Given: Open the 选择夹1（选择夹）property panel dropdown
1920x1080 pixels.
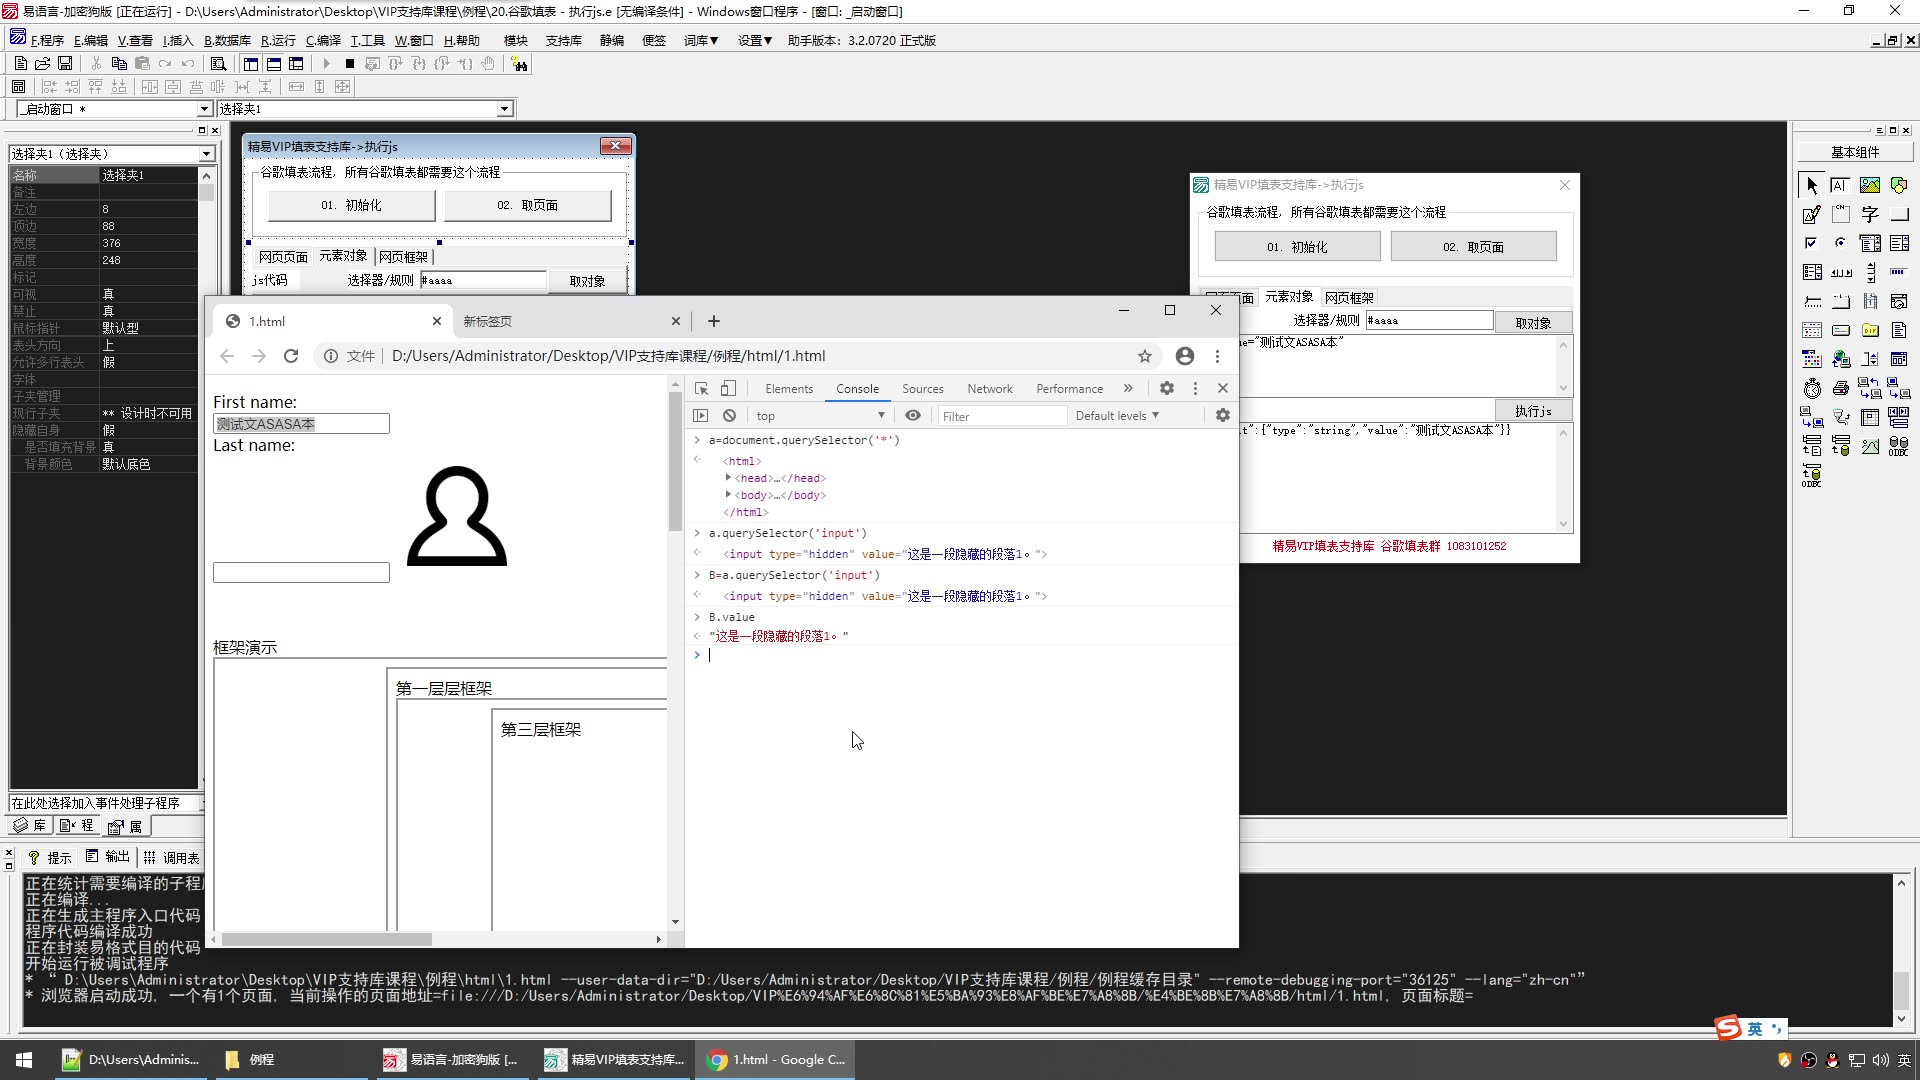Looking at the screenshot, I should [206, 154].
